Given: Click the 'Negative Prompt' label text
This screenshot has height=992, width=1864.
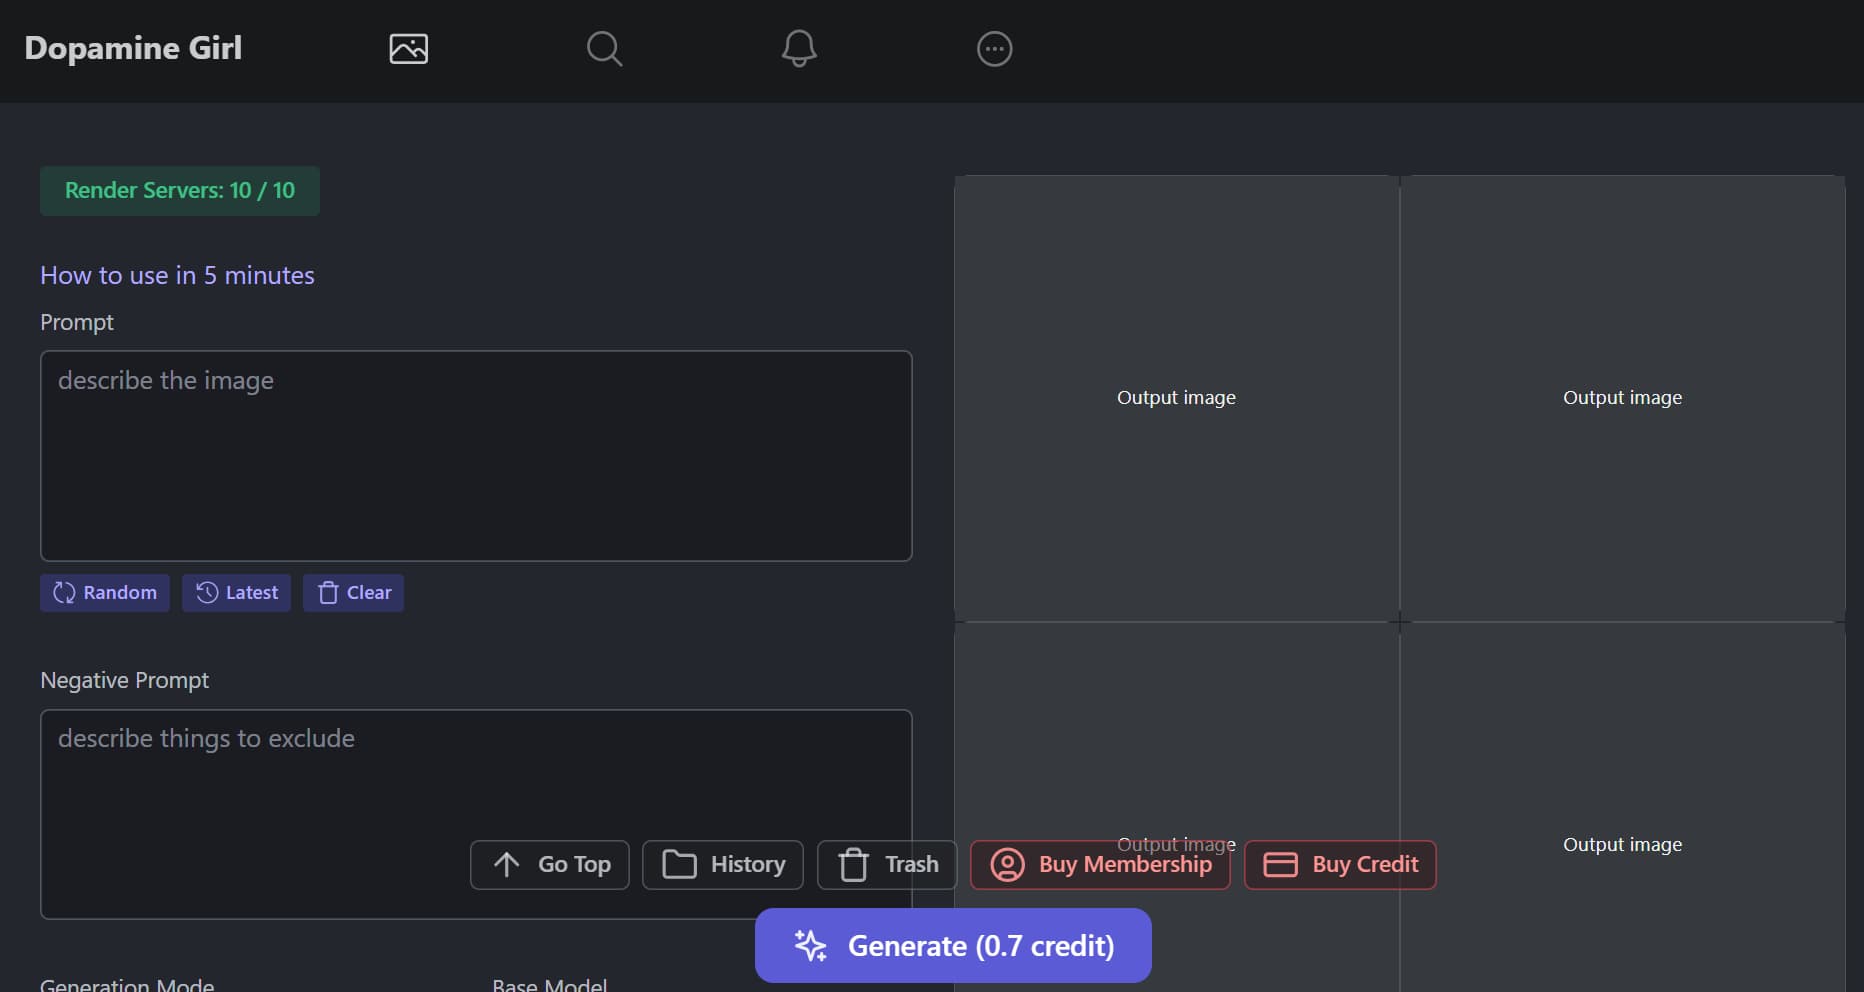Looking at the screenshot, I should click(125, 680).
